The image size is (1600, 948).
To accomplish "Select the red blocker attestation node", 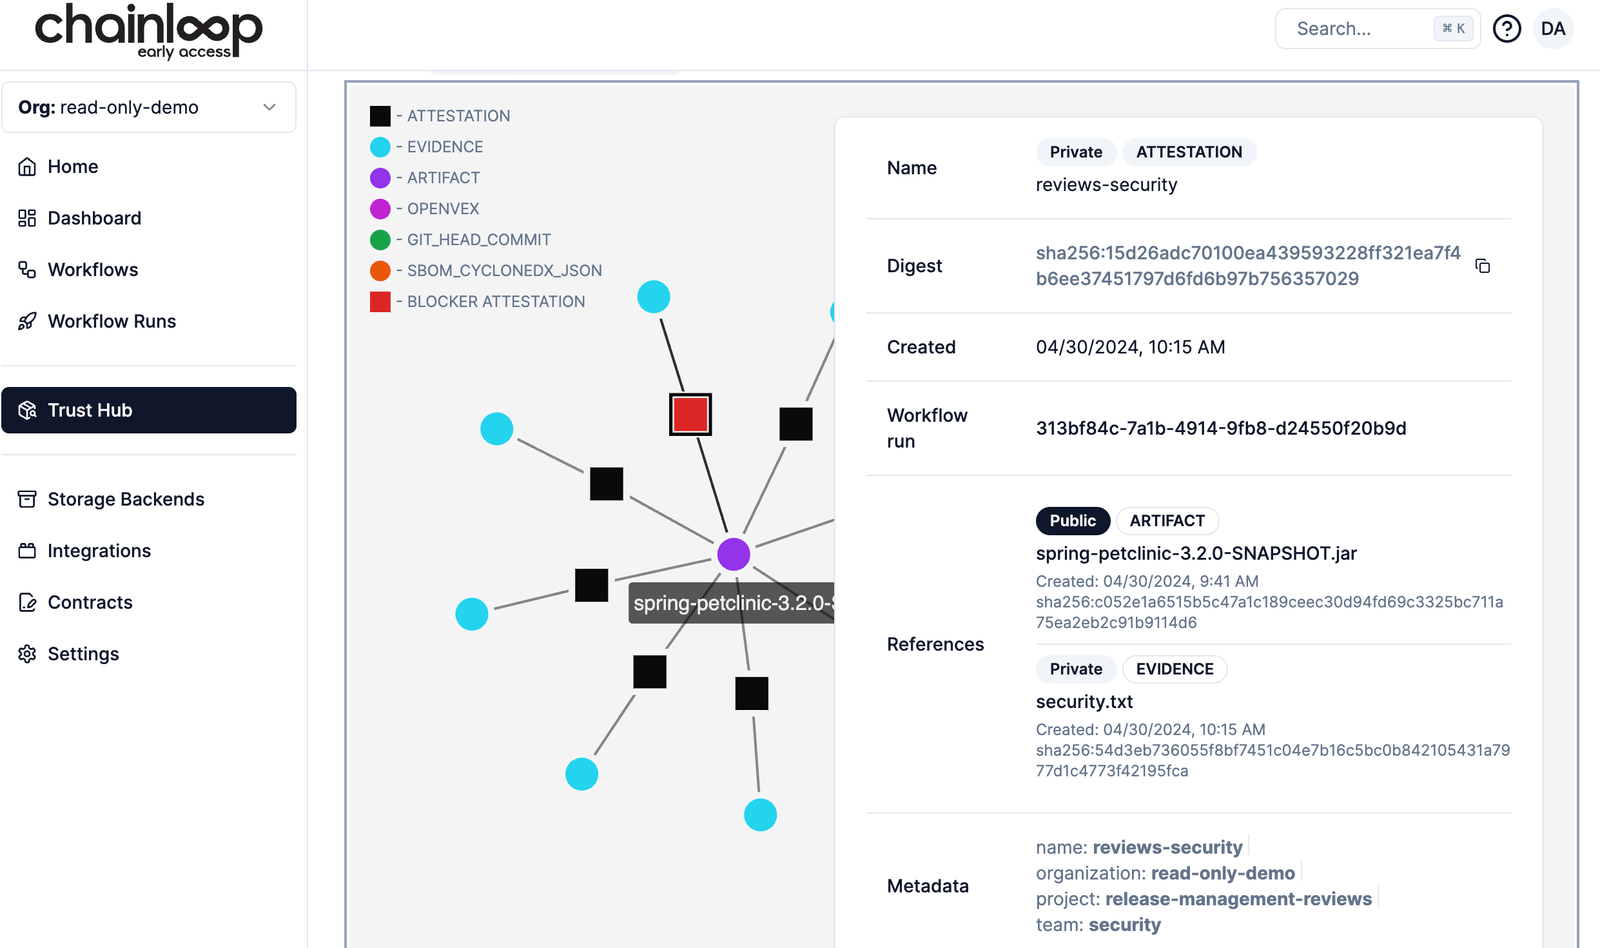I will click(690, 414).
